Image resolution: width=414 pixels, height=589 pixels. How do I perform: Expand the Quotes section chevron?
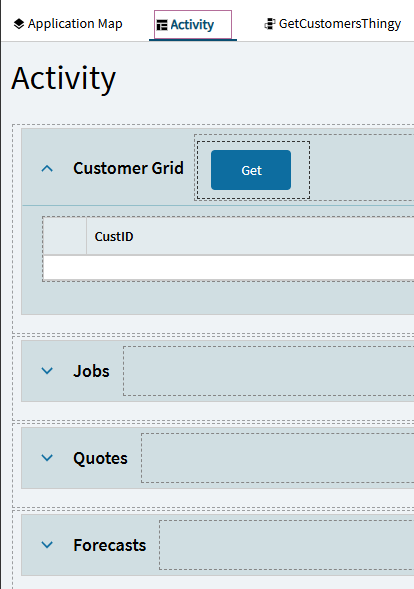coord(47,458)
